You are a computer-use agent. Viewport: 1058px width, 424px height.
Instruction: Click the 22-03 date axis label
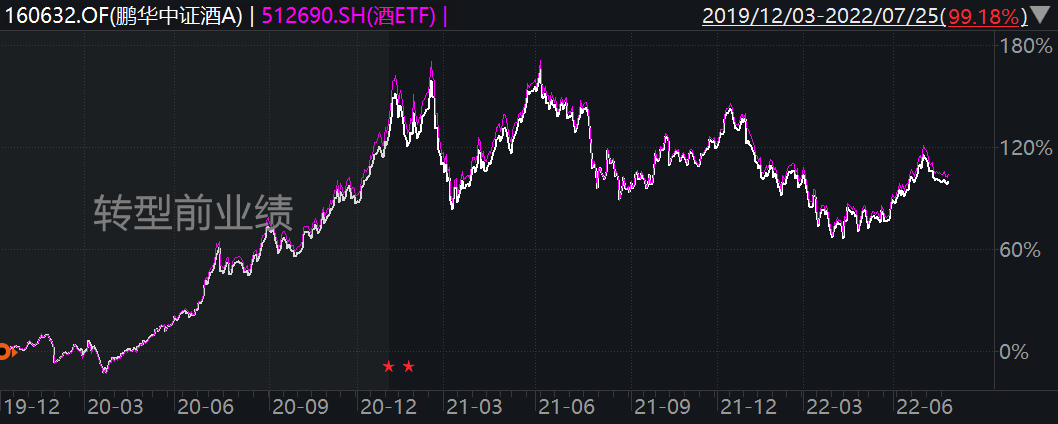click(x=833, y=406)
